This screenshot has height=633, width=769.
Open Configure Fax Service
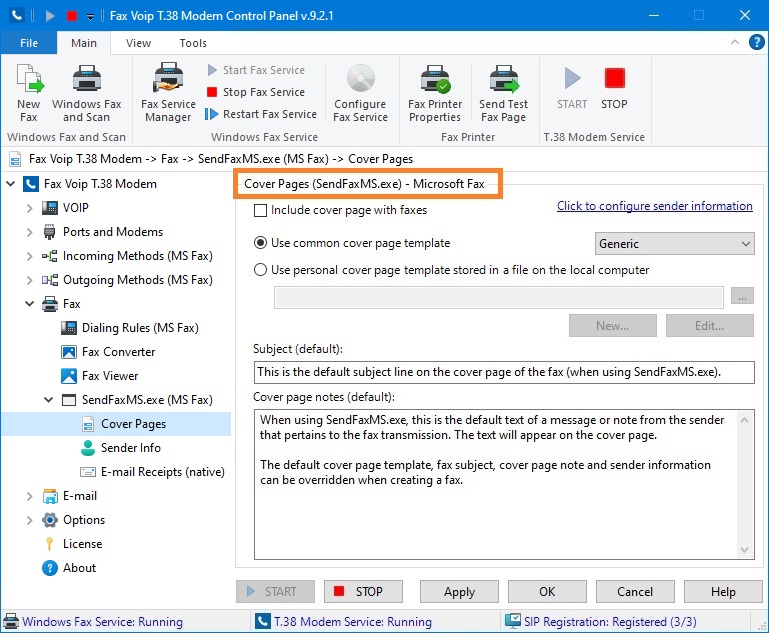point(360,93)
